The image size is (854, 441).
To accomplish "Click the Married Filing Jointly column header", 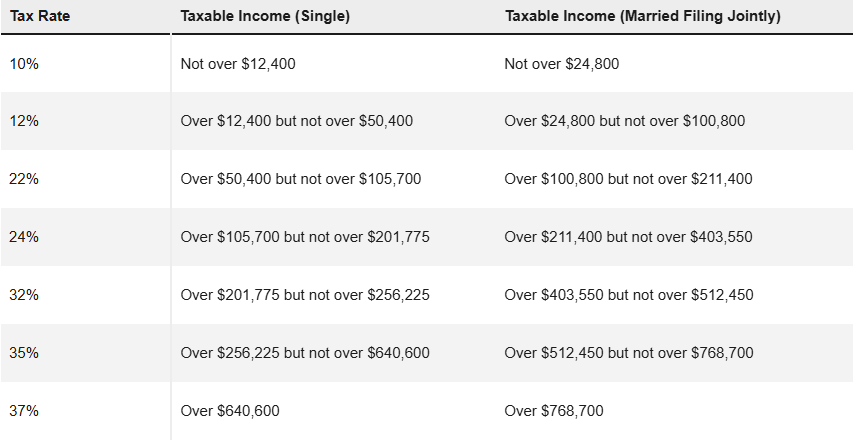I will coord(643,17).
